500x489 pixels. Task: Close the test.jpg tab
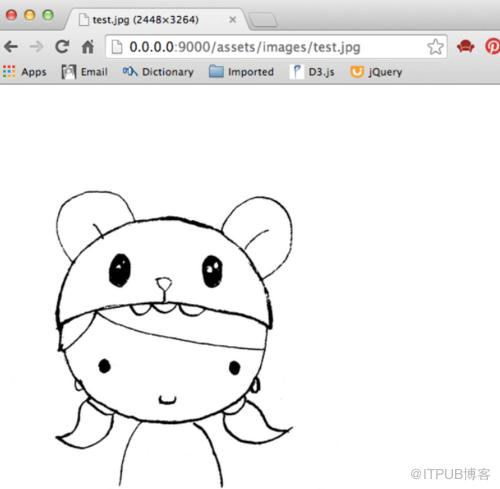click(233, 20)
